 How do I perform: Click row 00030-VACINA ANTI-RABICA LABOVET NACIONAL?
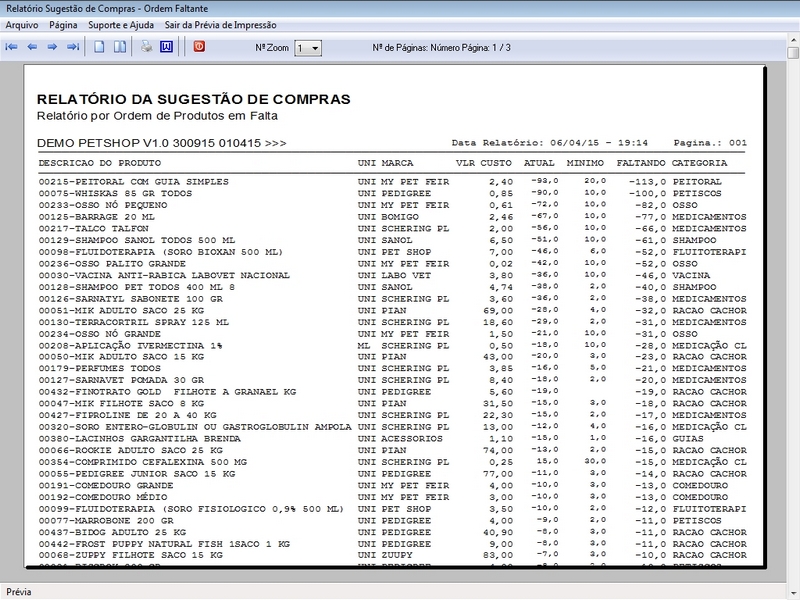click(x=392, y=276)
